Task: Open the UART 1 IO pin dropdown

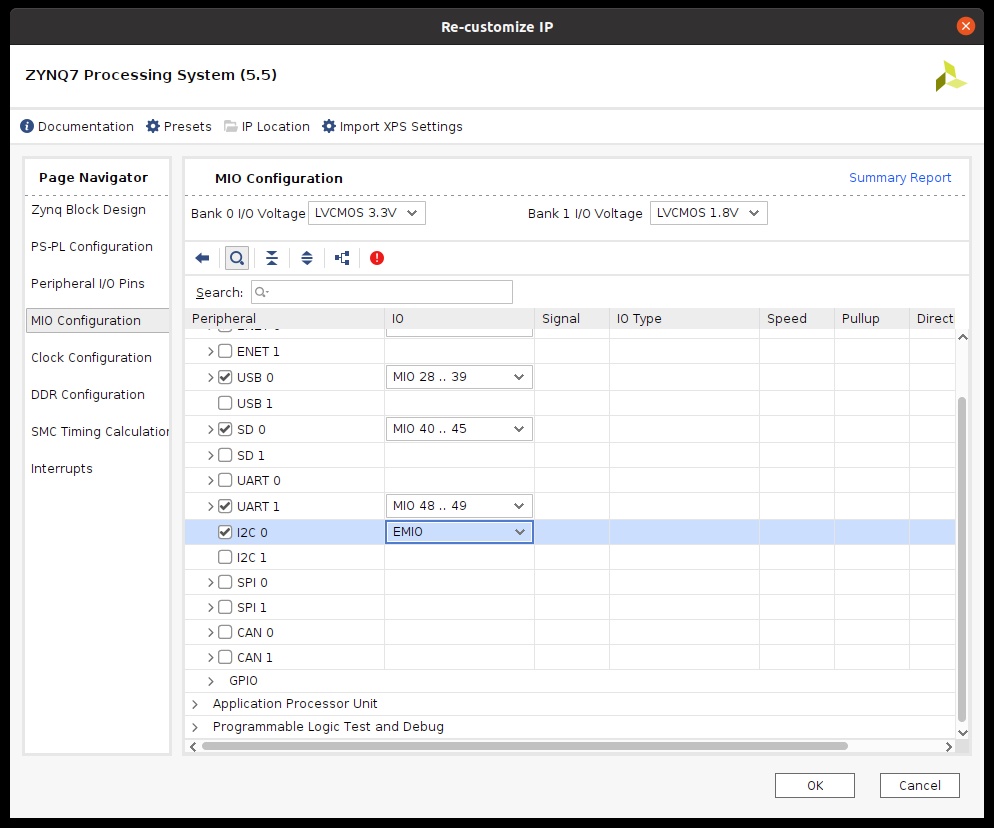Action: coord(459,506)
